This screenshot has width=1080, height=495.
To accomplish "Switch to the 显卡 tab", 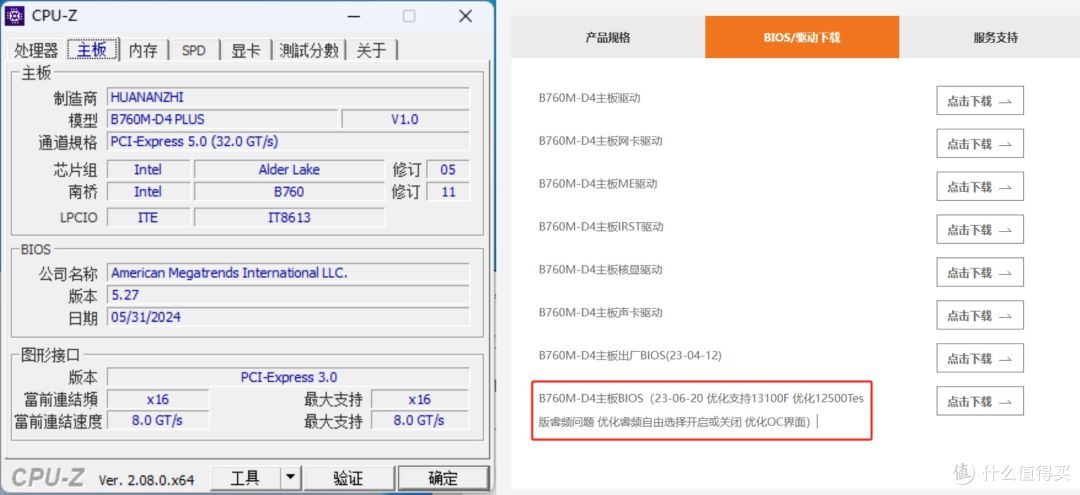I will tap(245, 50).
